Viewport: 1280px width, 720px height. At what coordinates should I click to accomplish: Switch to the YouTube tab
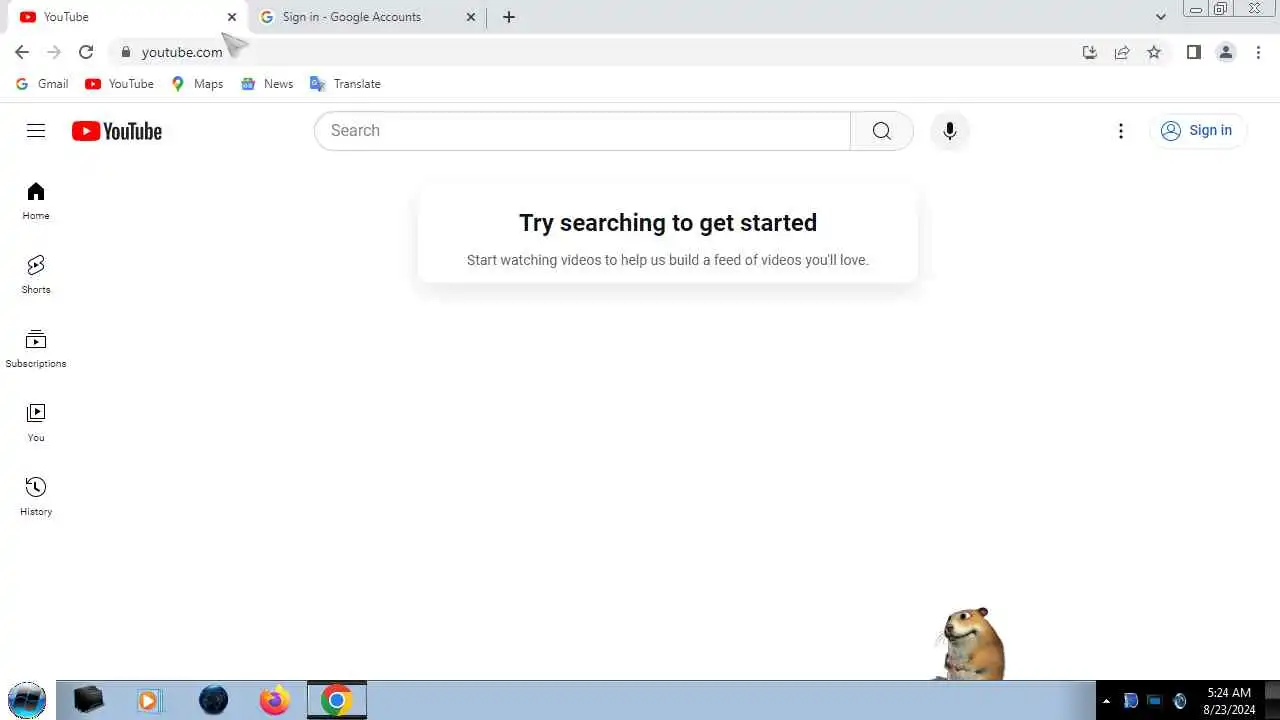coord(125,17)
